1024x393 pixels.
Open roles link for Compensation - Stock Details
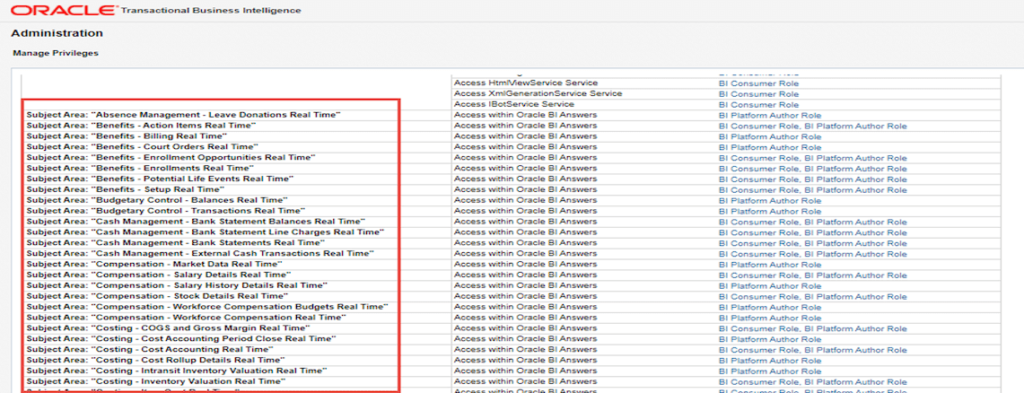click(812, 296)
